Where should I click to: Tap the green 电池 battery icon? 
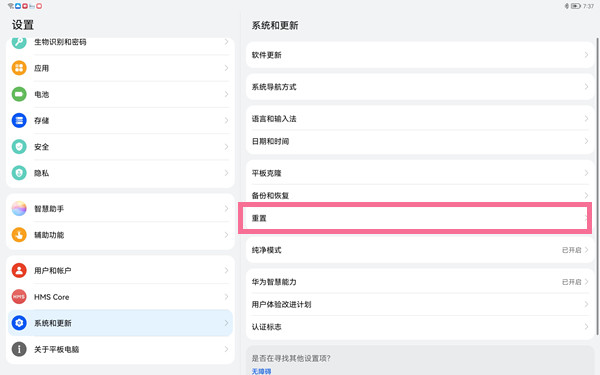tap(19, 94)
